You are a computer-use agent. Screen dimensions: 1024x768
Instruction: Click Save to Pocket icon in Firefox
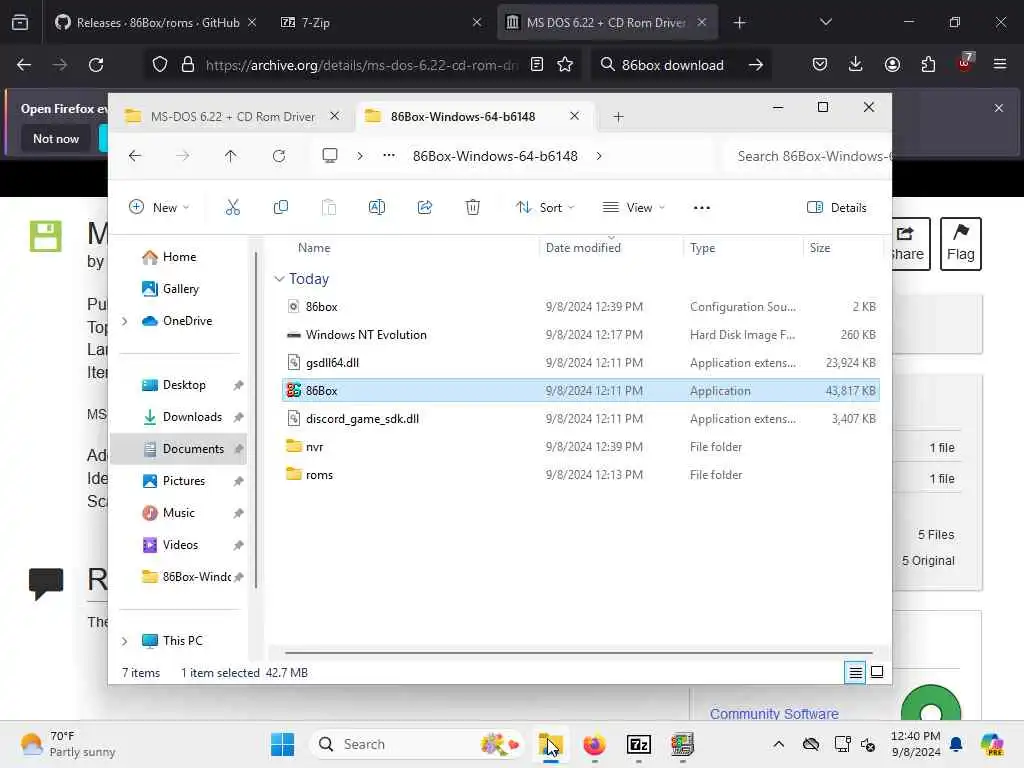[x=820, y=65]
